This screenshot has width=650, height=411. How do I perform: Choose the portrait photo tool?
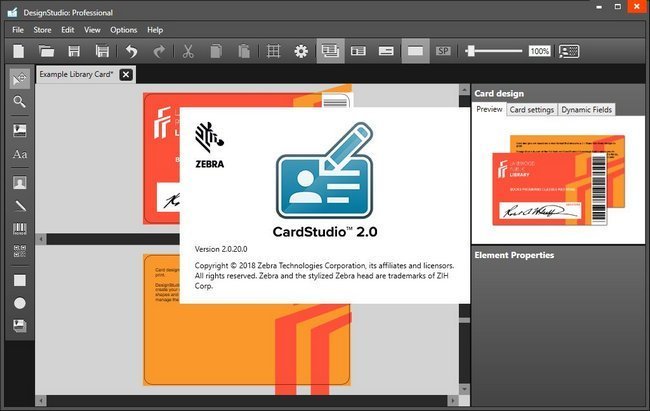coord(19,182)
